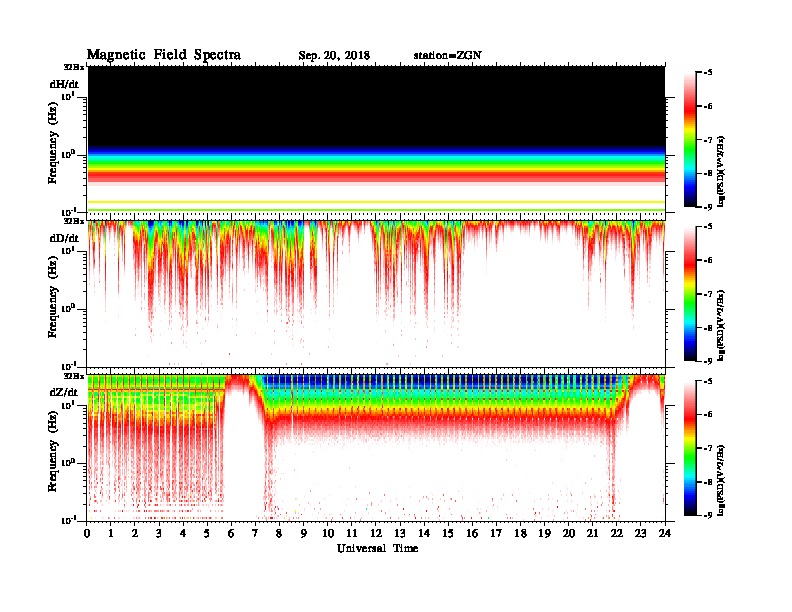Click hour tick label 15 on time axis
This screenshot has height=612, width=792.
pyautogui.click(x=448, y=533)
